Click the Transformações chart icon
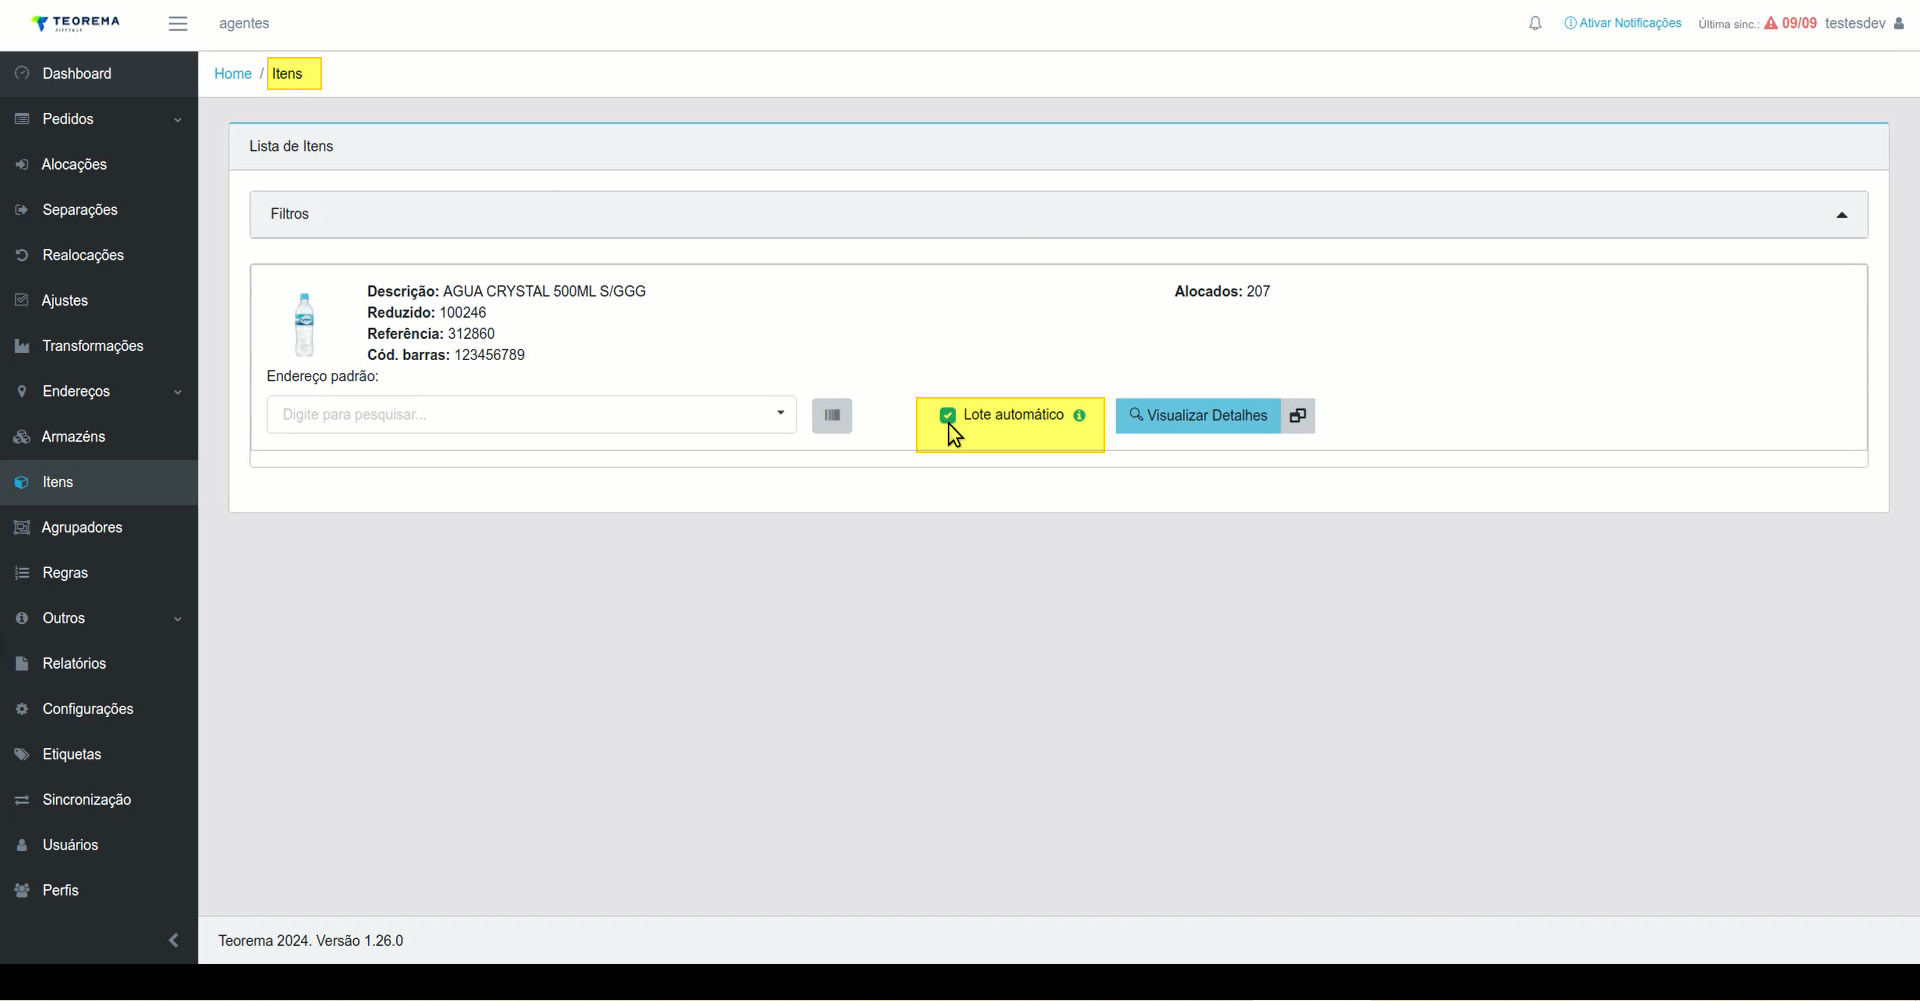 (22, 346)
